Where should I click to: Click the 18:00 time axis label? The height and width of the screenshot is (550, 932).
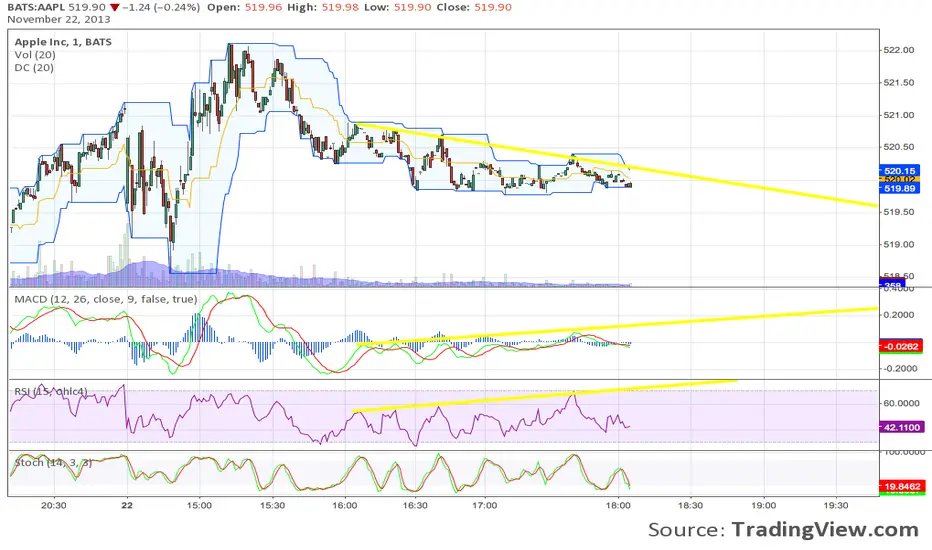pyautogui.click(x=618, y=505)
